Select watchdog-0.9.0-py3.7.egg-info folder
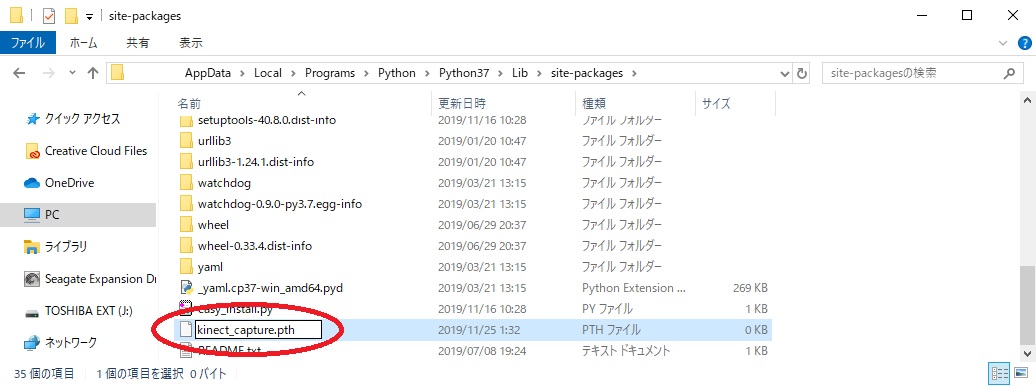 click(x=279, y=204)
